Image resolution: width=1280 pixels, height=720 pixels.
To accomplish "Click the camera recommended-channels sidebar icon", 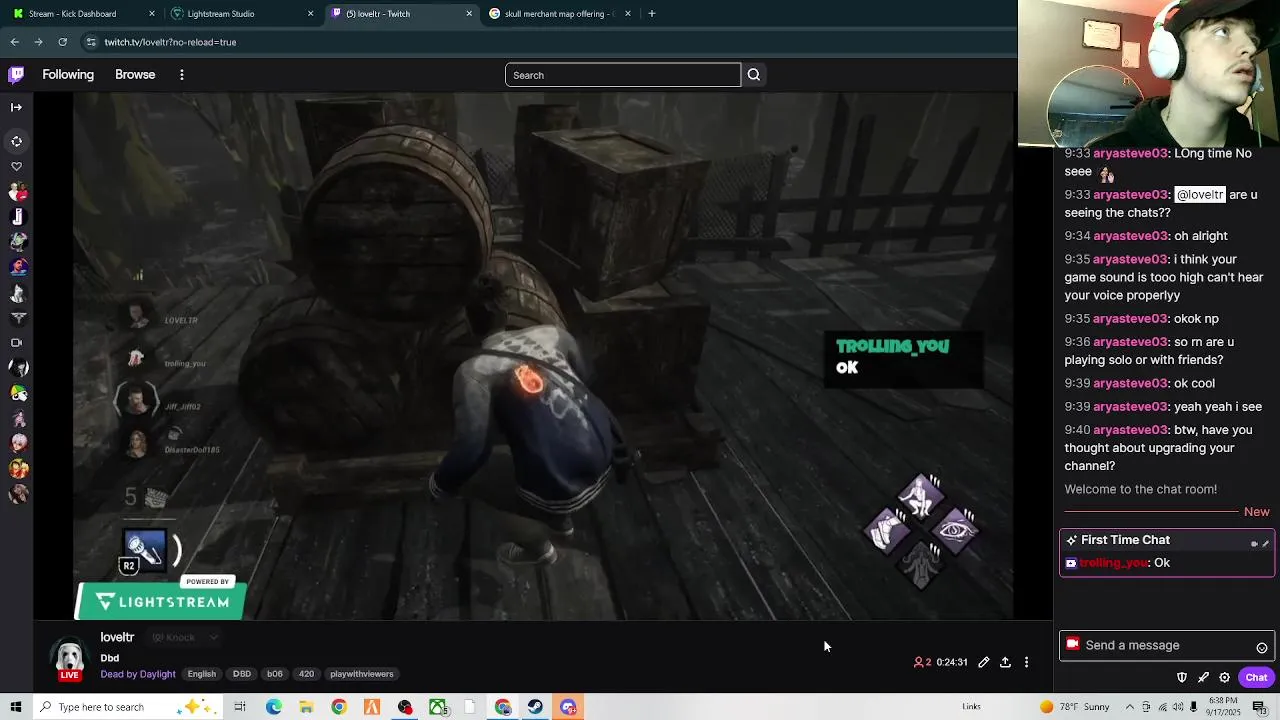I will [16, 343].
